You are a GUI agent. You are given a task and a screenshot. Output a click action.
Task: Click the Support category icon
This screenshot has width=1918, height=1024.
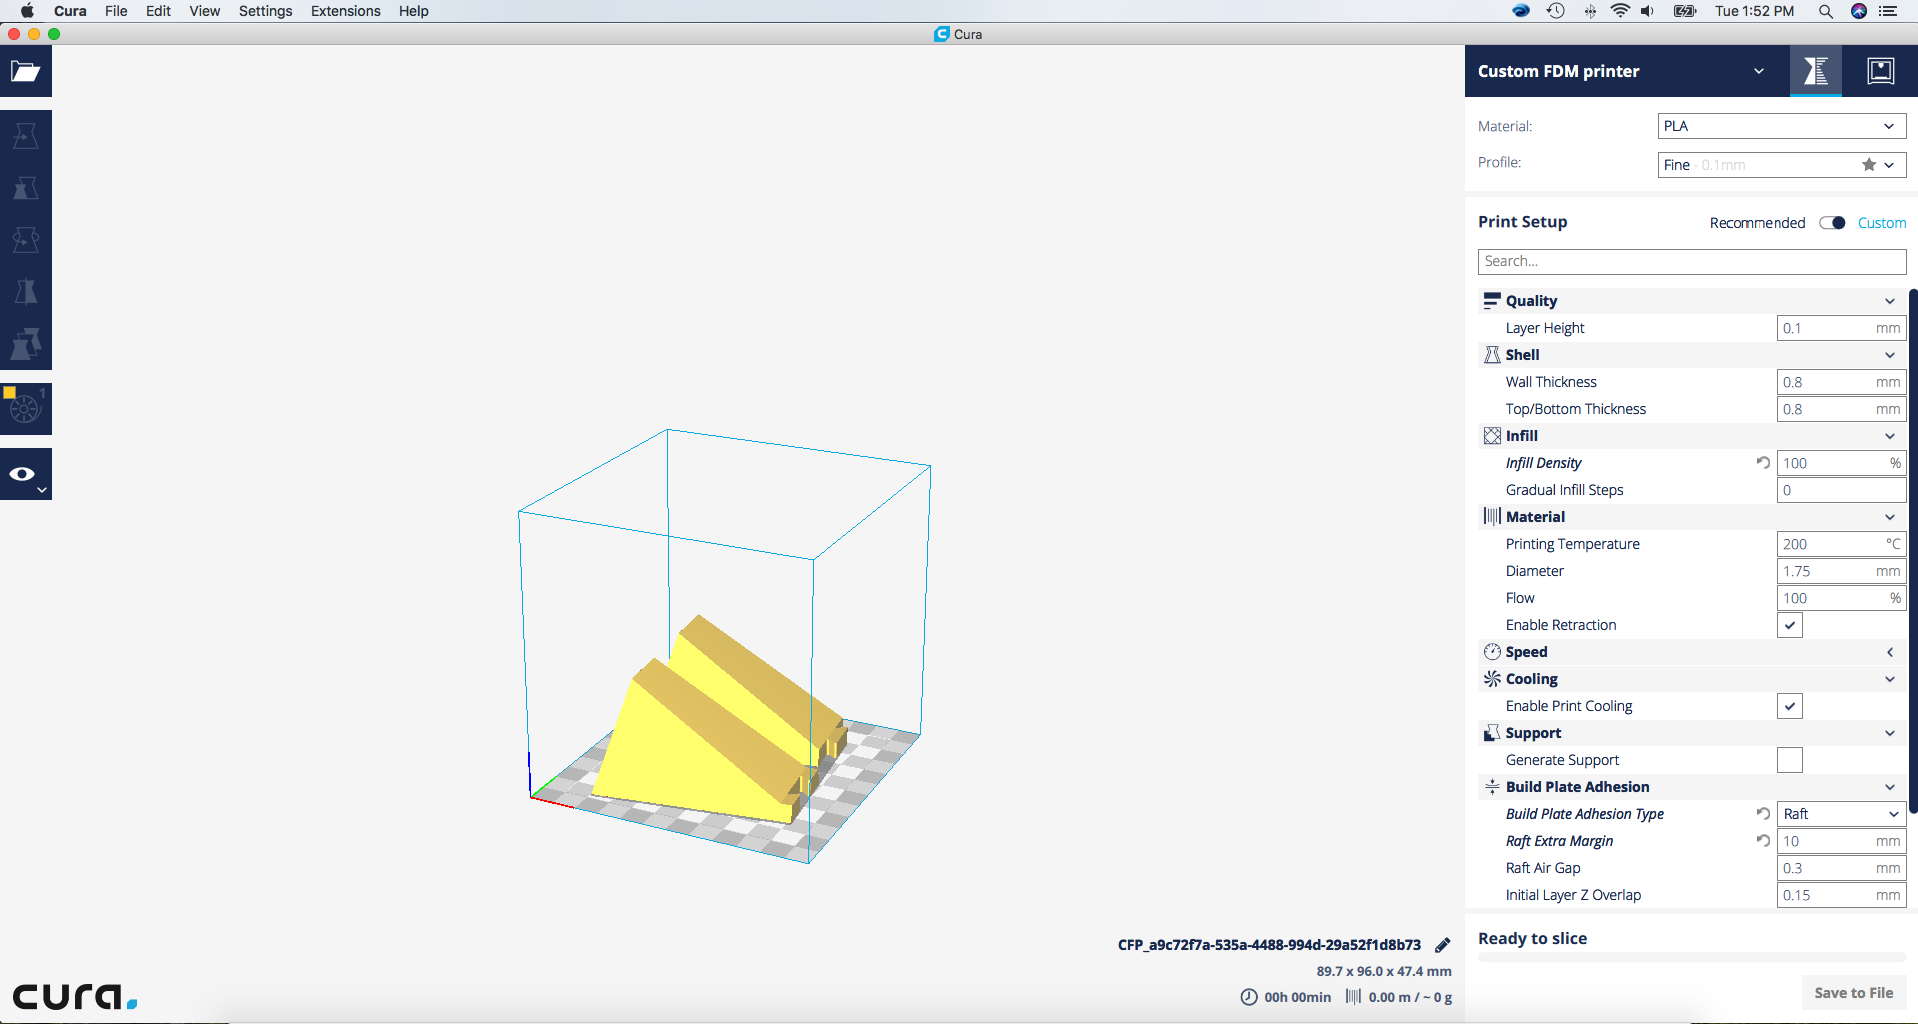[1492, 732]
